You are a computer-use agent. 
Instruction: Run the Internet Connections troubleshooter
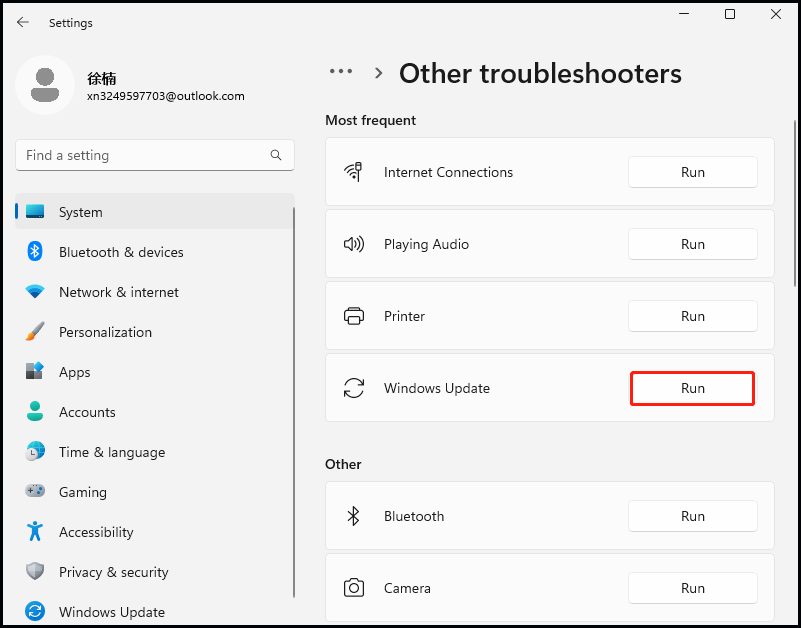pyautogui.click(x=692, y=172)
